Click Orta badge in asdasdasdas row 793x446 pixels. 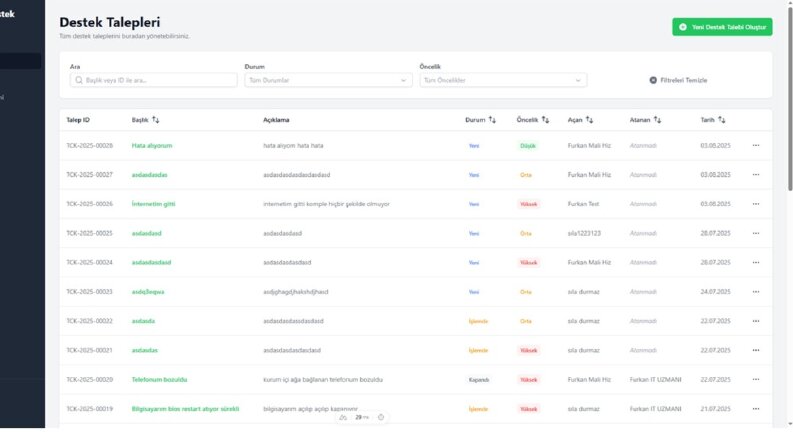tap(525, 175)
